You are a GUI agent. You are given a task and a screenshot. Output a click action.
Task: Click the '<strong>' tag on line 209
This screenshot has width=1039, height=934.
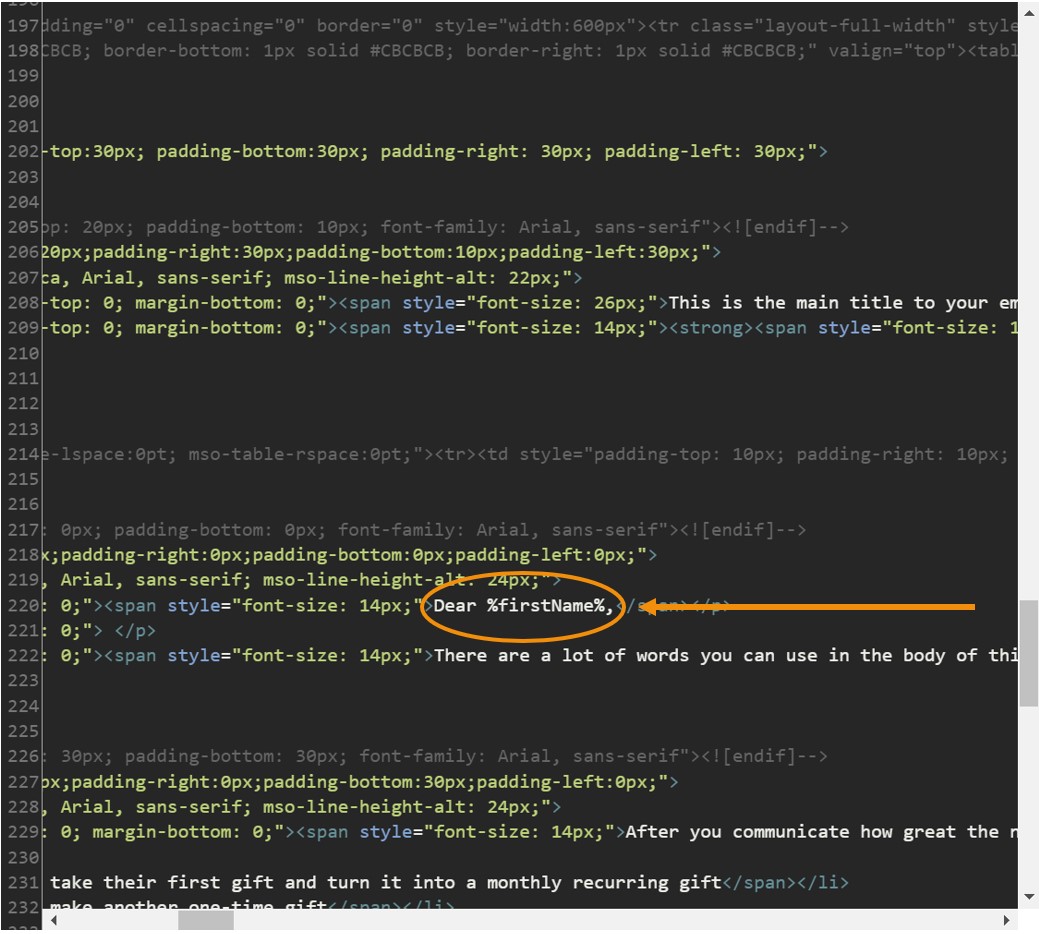(711, 328)
